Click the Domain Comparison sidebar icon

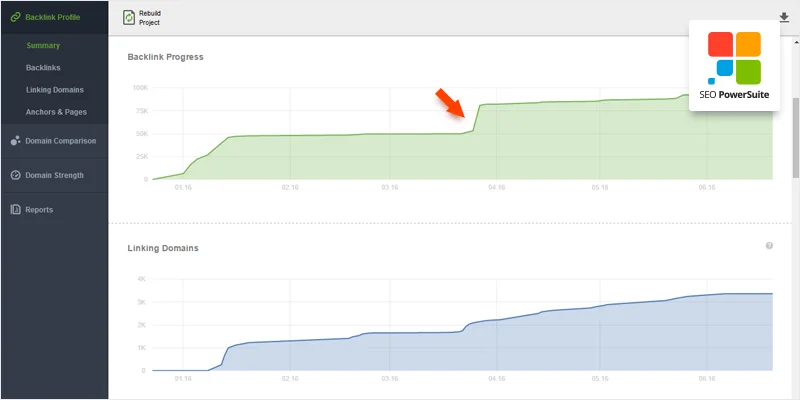[x=15, y=141]
